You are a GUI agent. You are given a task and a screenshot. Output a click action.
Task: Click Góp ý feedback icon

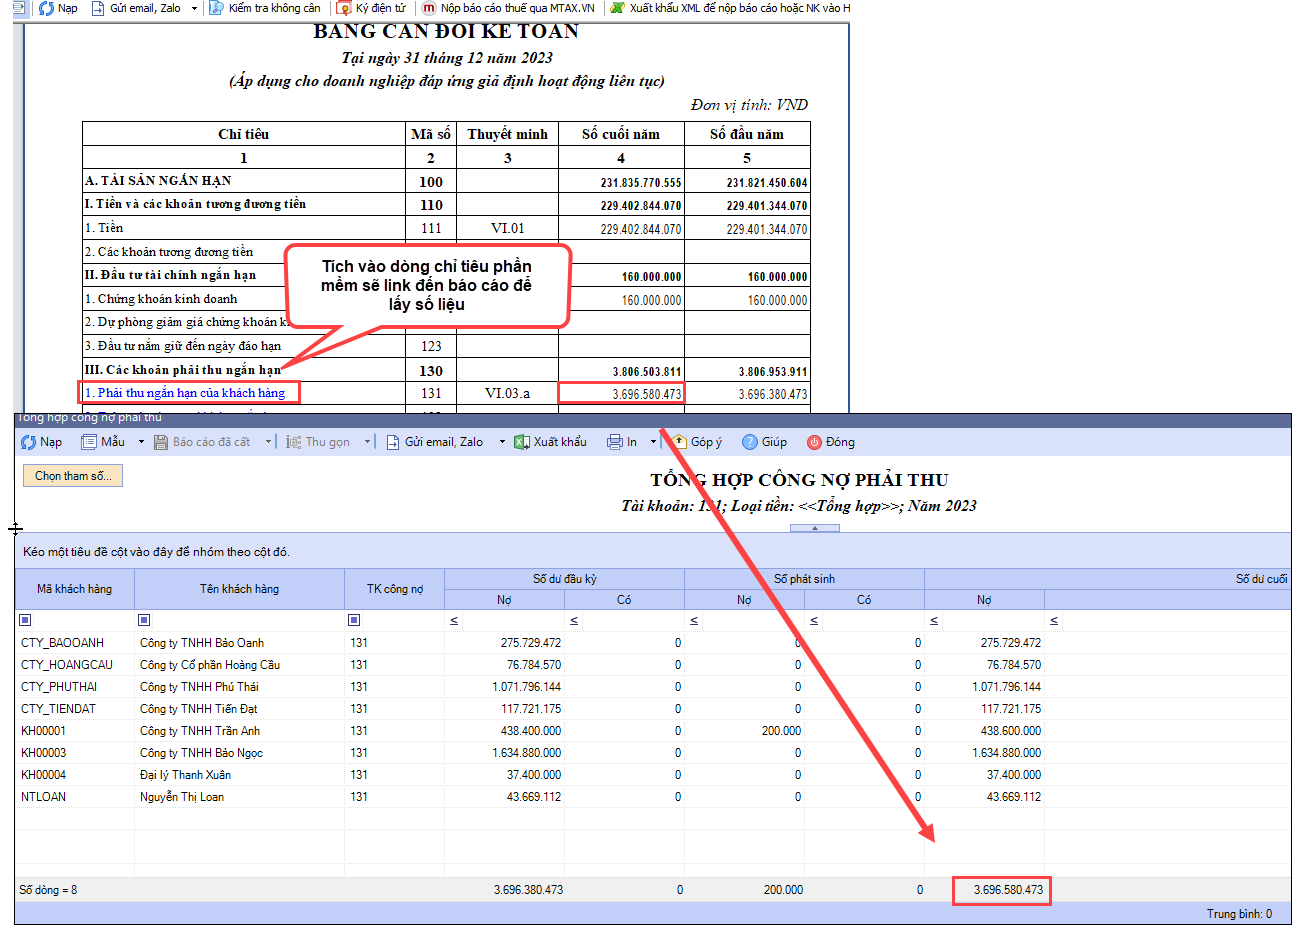coord(680,442)
